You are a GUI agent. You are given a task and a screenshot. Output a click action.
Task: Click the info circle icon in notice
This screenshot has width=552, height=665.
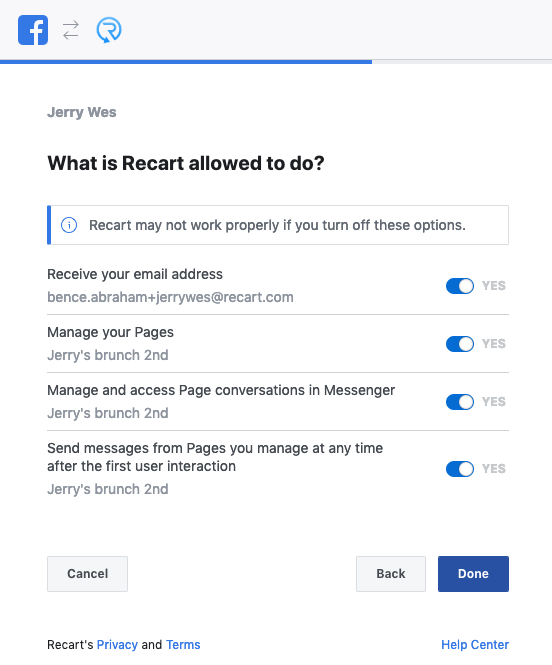click(x=69, y=225)
